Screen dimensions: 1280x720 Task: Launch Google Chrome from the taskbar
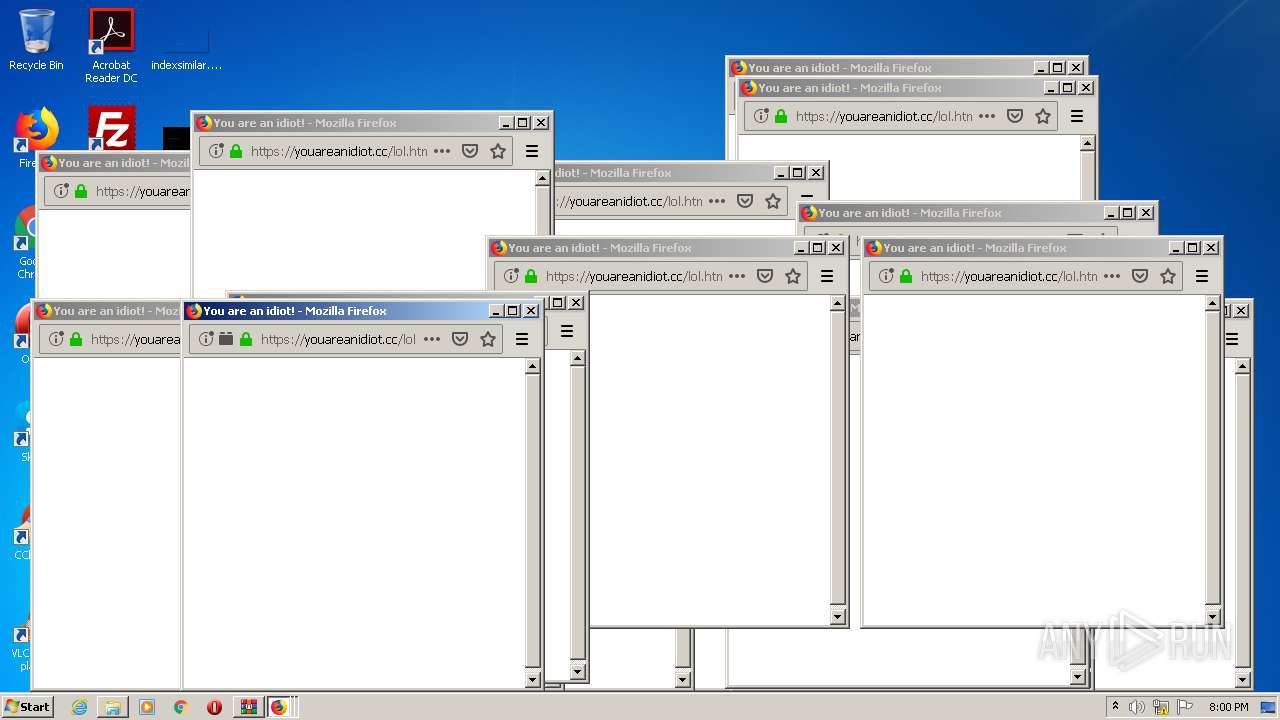click(x=180, y=707)
